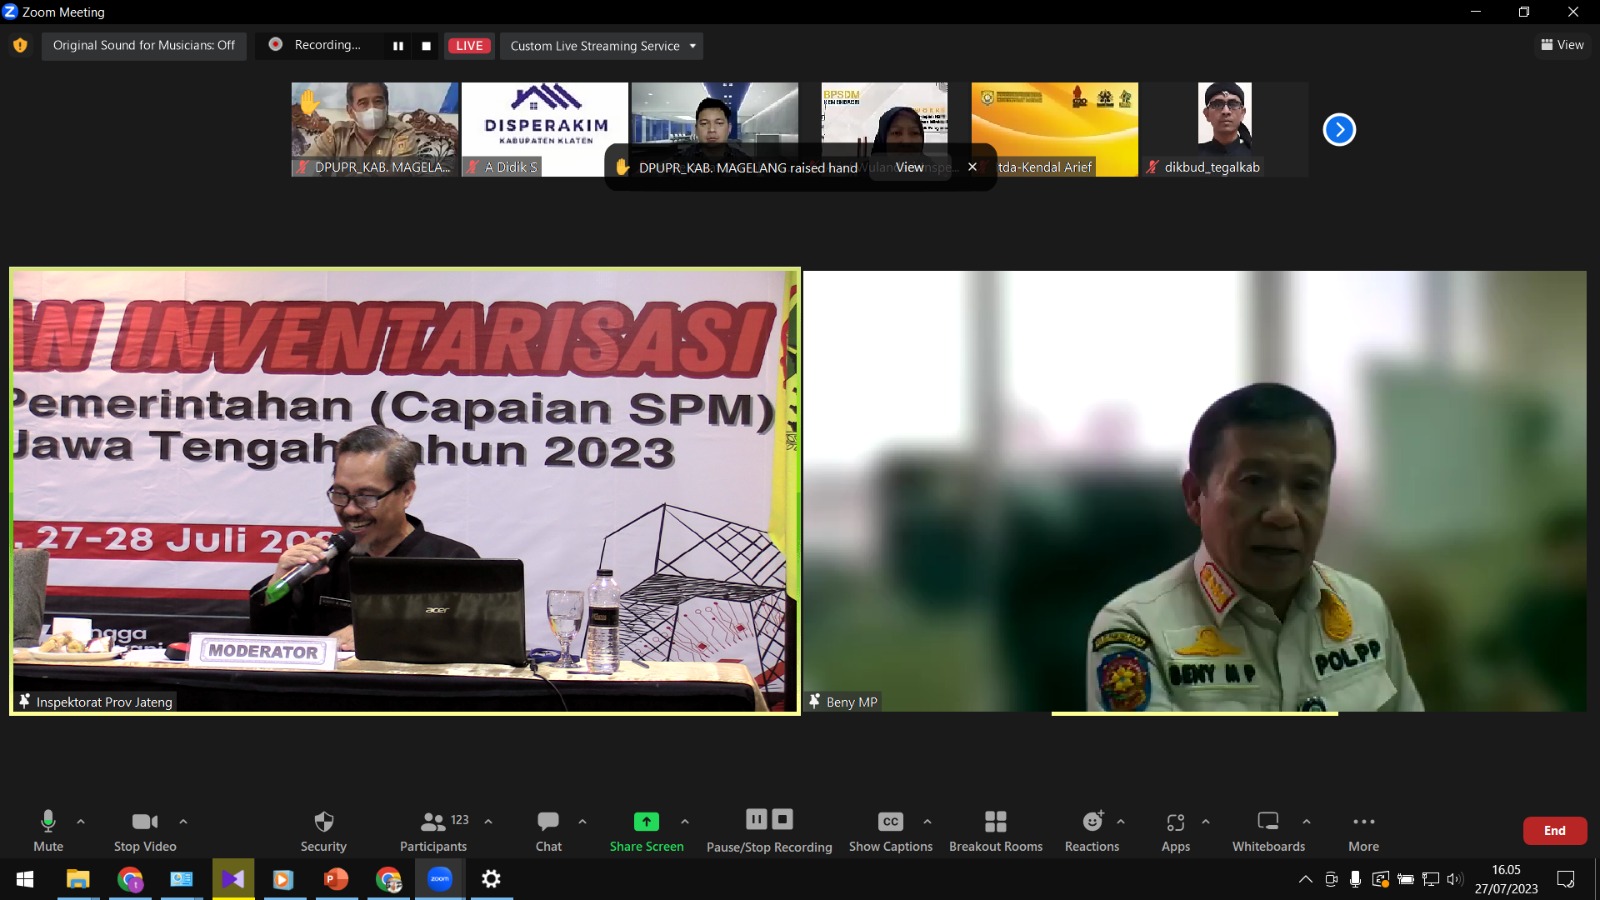Click the red End meeting button
This screenshot has width=1600, height=900.
click(x=1554, y=831)
